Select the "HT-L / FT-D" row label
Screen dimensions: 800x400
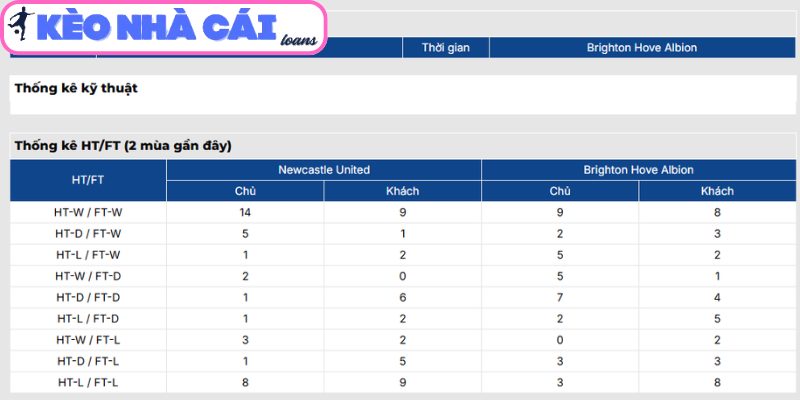point(88,319)
